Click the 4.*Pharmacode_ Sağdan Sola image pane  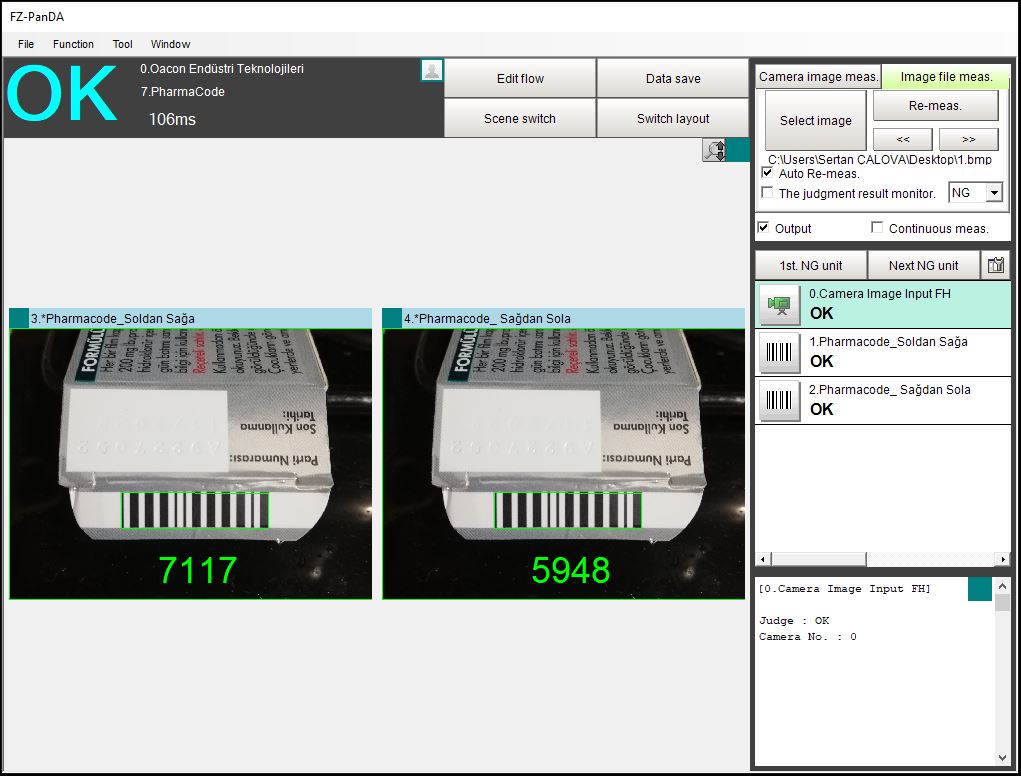[564, 464]
